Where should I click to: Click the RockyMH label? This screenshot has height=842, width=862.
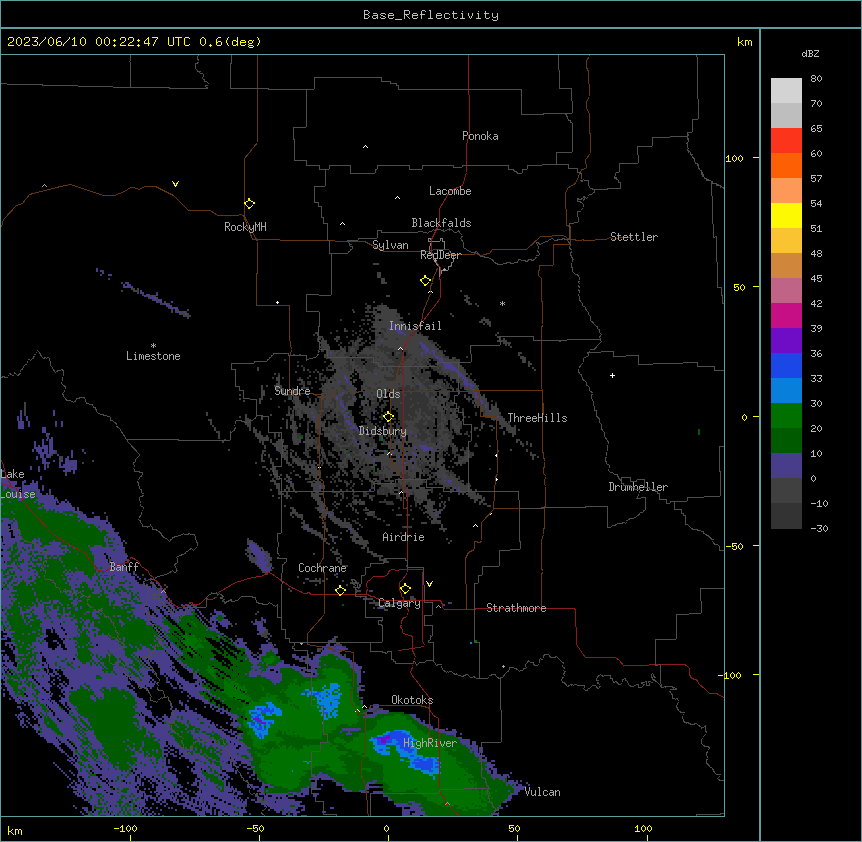click(x=245, y=227)
